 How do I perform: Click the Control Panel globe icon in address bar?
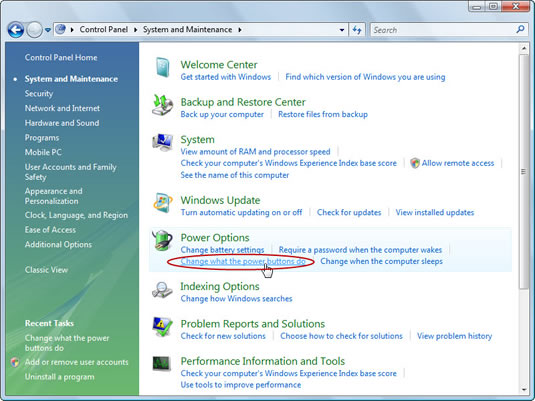click(60, 29)
